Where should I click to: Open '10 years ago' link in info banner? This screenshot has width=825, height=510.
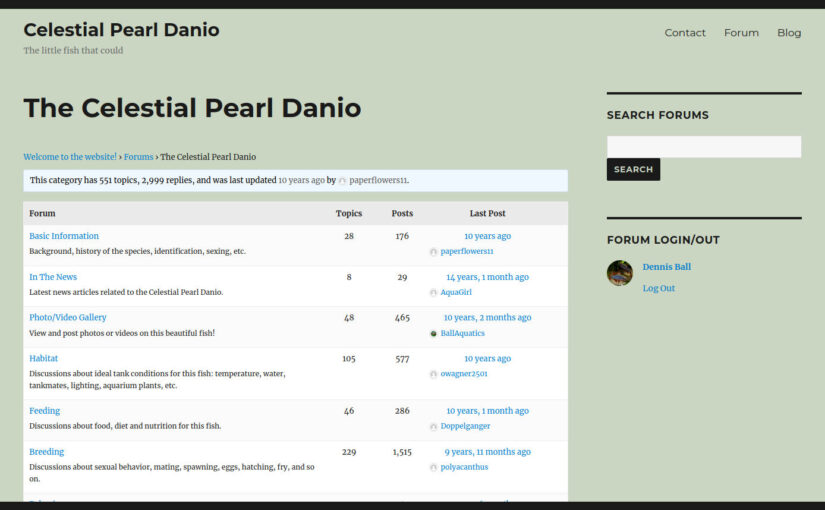(301, 180)
